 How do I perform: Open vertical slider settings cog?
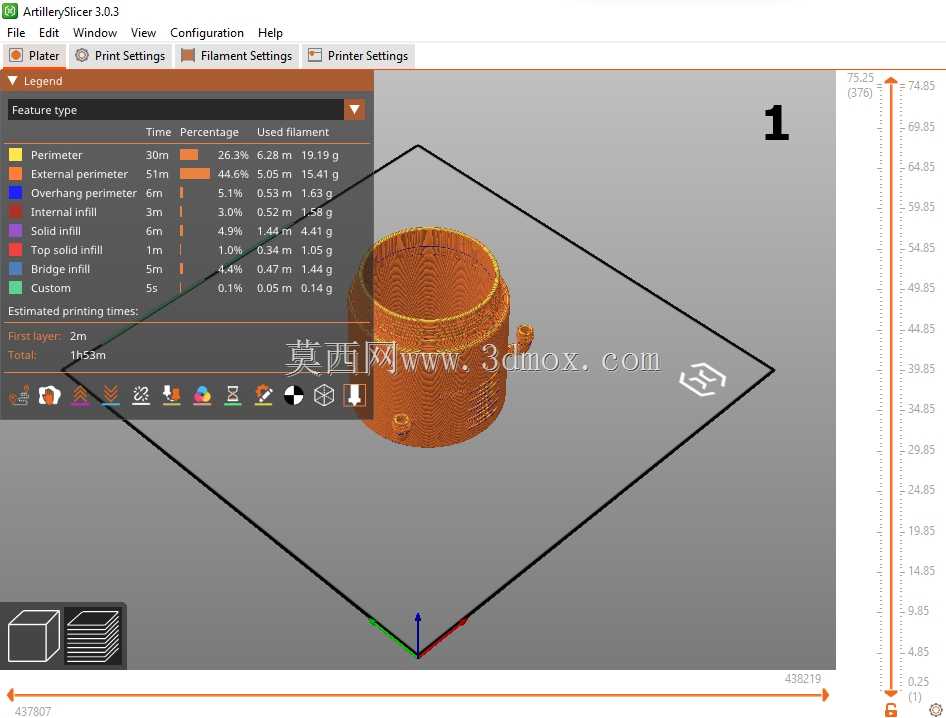point(936,710)
